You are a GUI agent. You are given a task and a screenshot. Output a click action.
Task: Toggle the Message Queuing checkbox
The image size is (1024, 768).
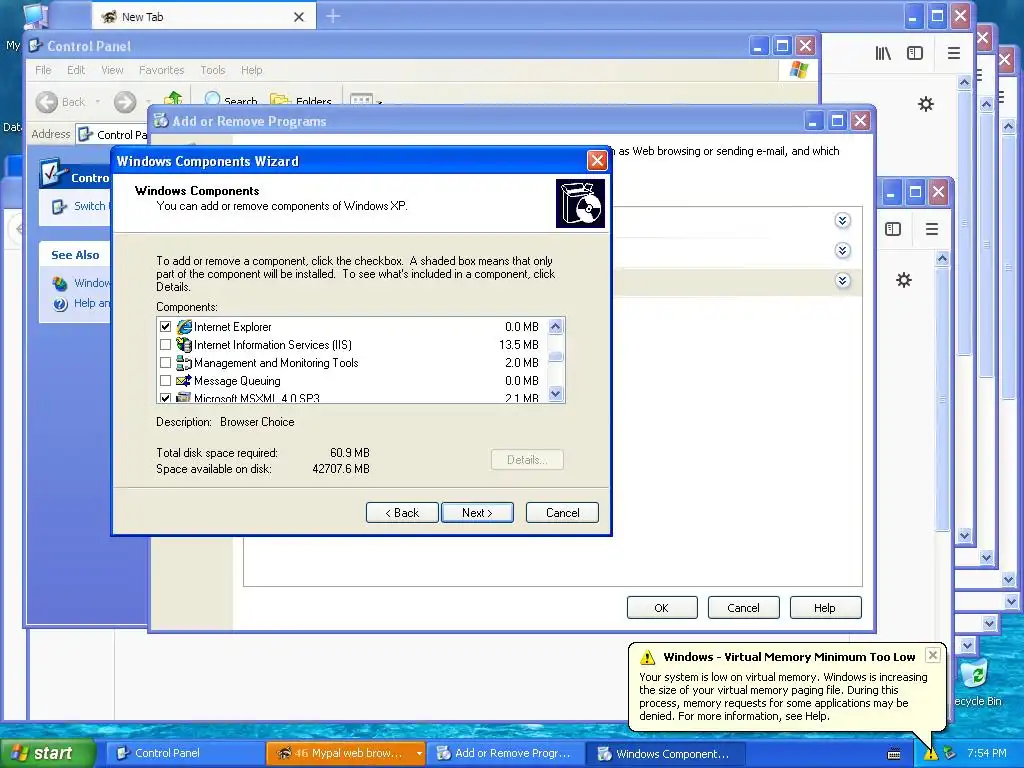(165, 381)
